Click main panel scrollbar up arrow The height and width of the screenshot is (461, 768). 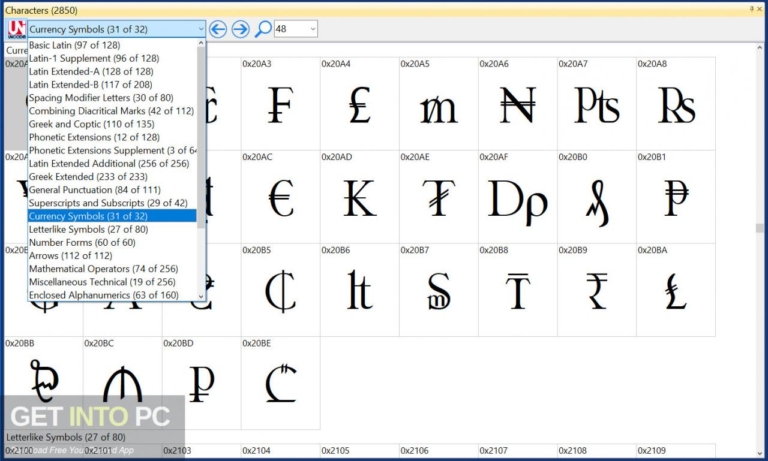coord(760,48)
